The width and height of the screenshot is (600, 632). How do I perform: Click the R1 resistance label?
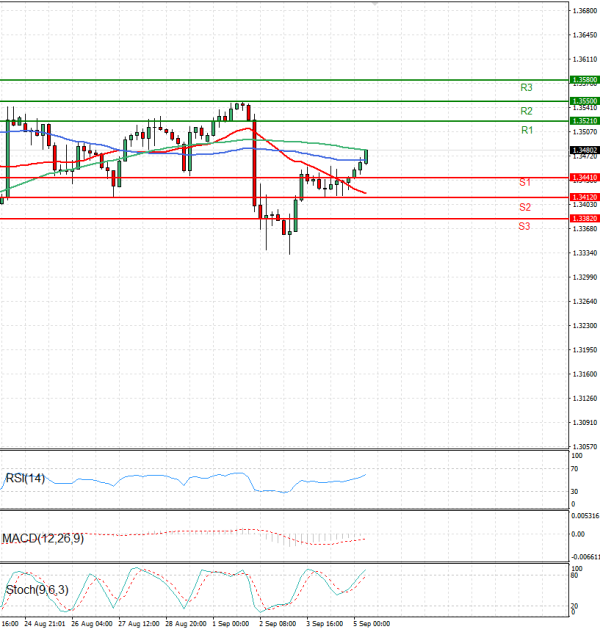click(x=526, y=131)
